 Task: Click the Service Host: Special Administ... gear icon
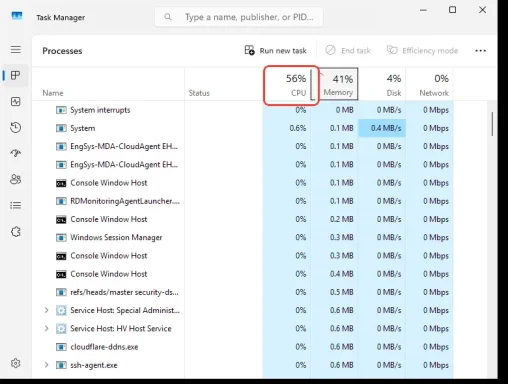tap(61, 310)
